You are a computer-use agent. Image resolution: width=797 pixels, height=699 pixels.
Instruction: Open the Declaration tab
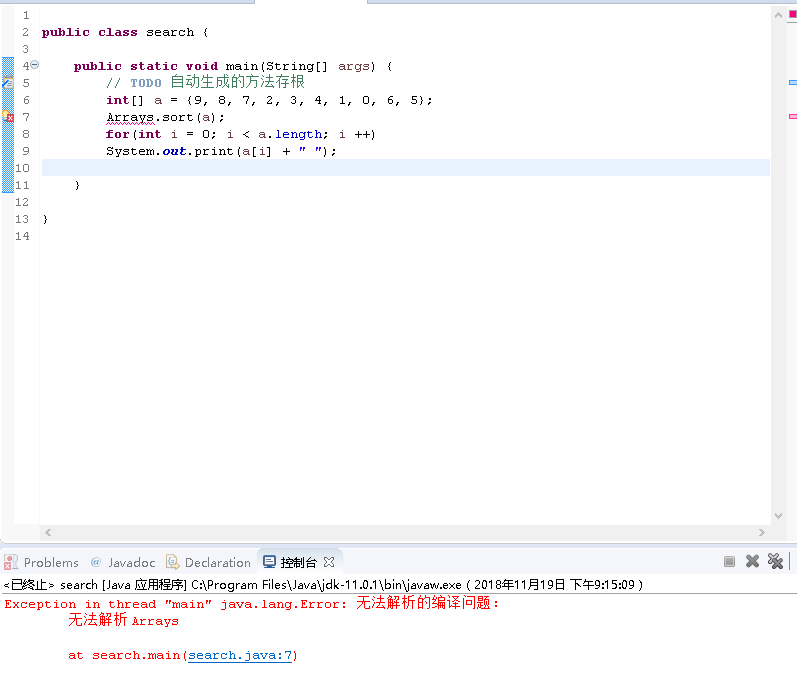(208, 562)
